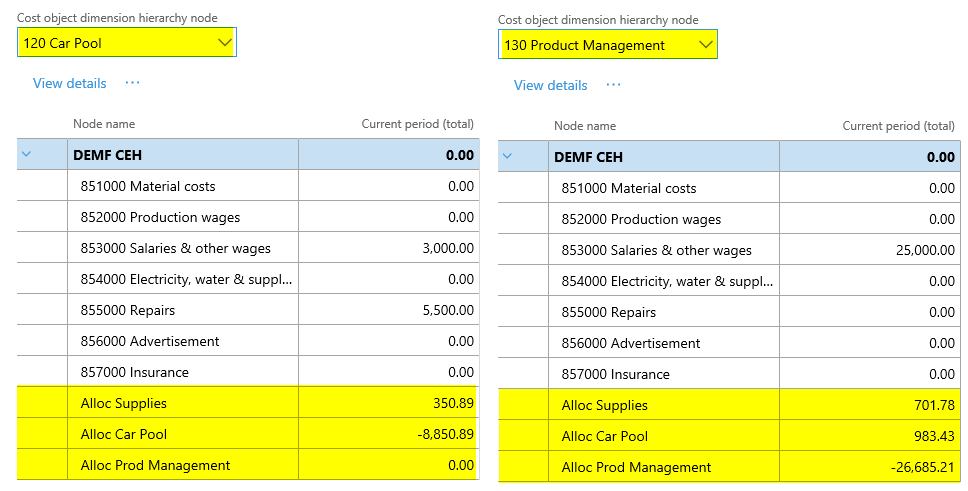968x491 pixels.
Task: Select Alloc Prod Management row in right grid
Action: [636, 467]
